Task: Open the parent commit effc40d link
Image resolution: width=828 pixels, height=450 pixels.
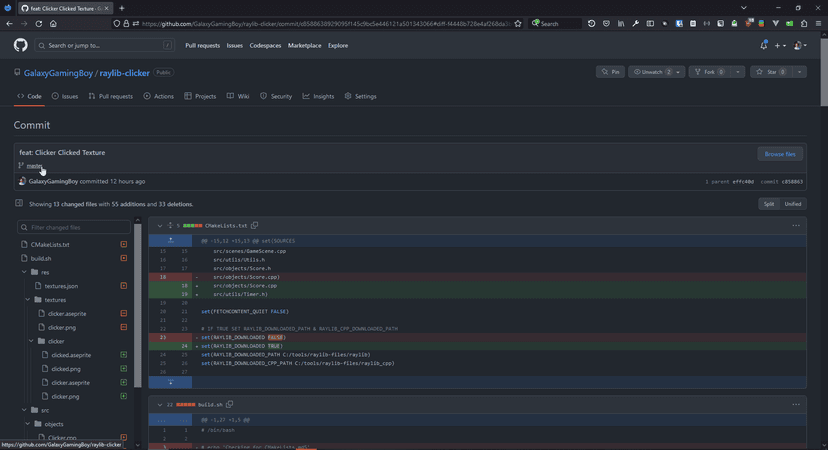Action: (x=743, y=182)
